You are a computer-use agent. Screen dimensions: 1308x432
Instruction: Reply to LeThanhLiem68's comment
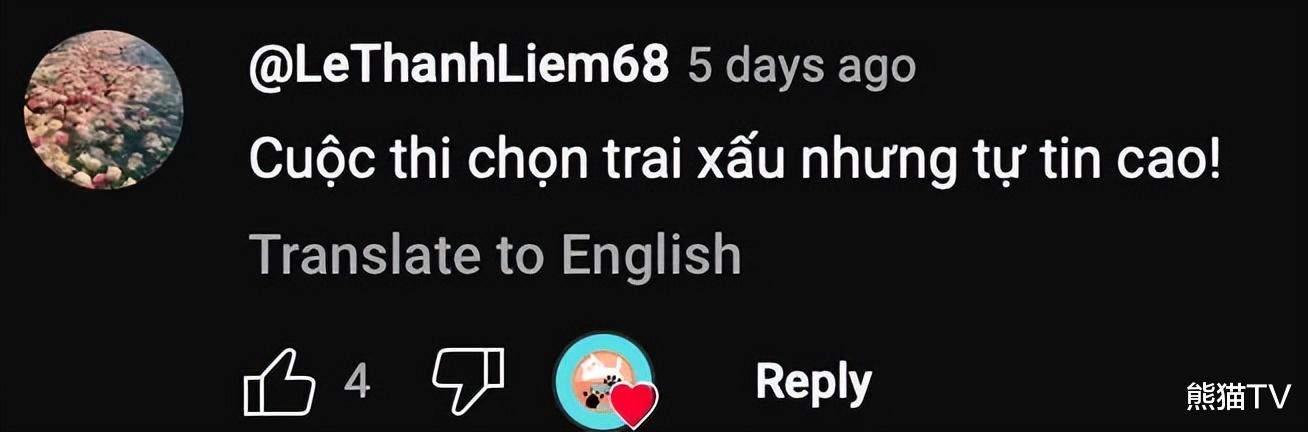coord(814,382)
